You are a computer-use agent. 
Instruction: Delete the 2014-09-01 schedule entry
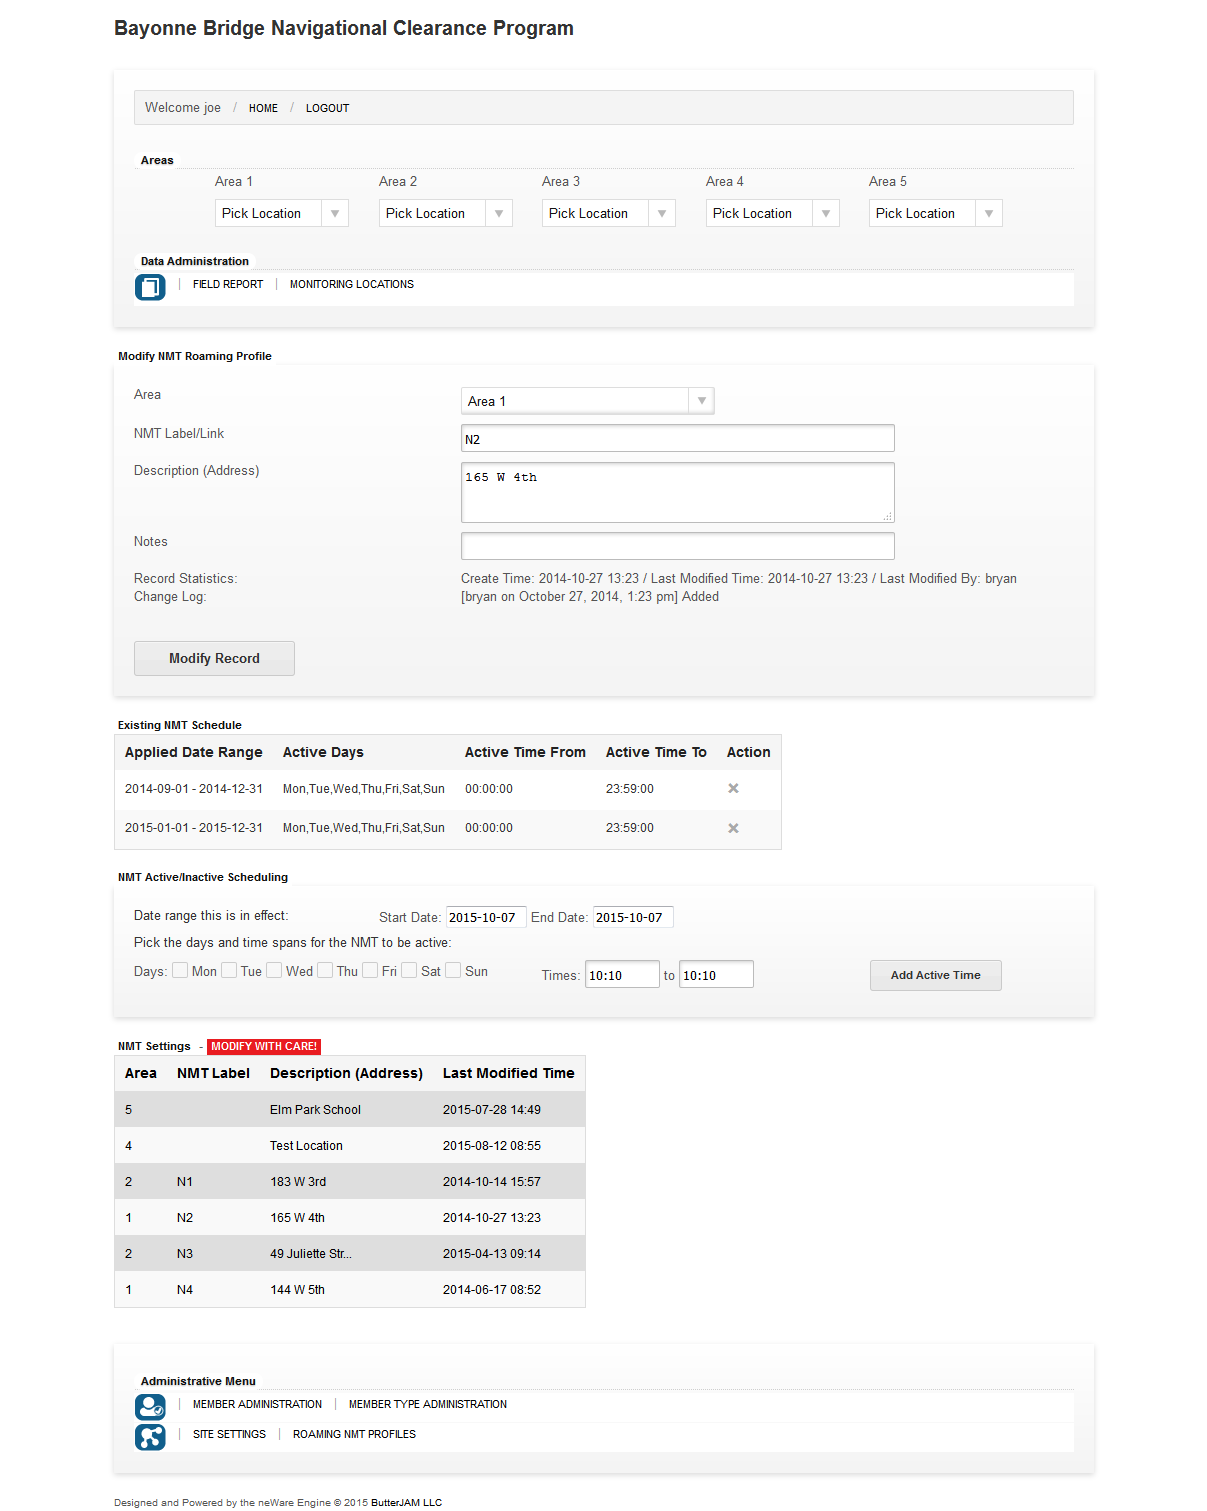733,789
